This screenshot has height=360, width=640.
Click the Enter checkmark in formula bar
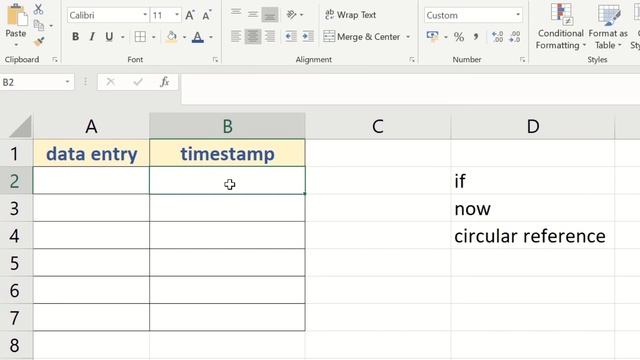click(138, 82)
